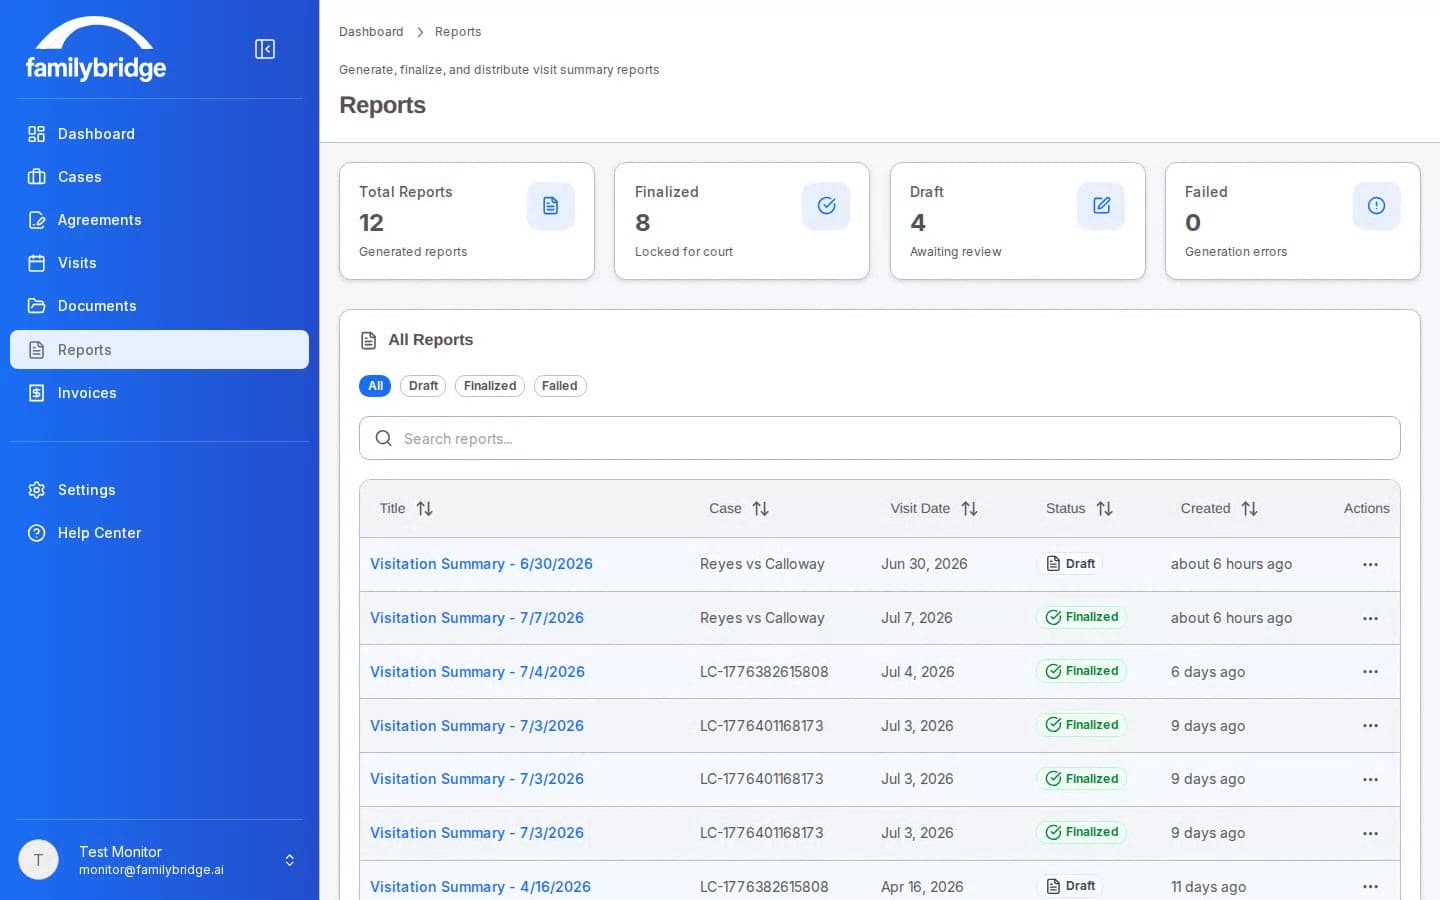
Task: Click the Draft card edit icon
Action: coord(1101,206)
